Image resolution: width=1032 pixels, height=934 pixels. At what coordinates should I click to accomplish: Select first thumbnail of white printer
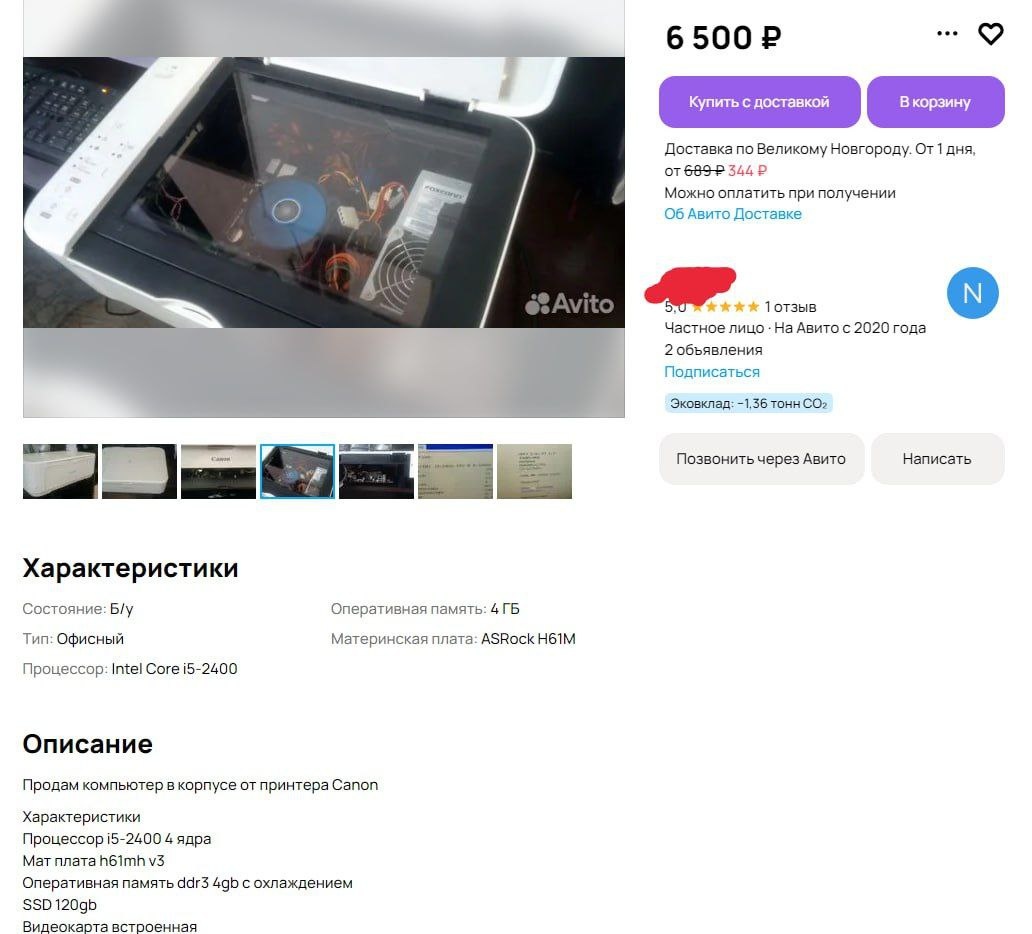pyautogui.click(x=61, y=471)
